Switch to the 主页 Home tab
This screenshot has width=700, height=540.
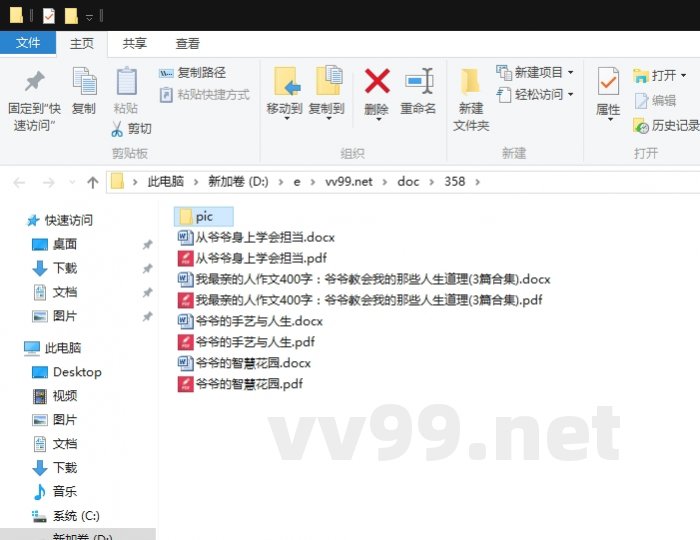tap(82, 43)
